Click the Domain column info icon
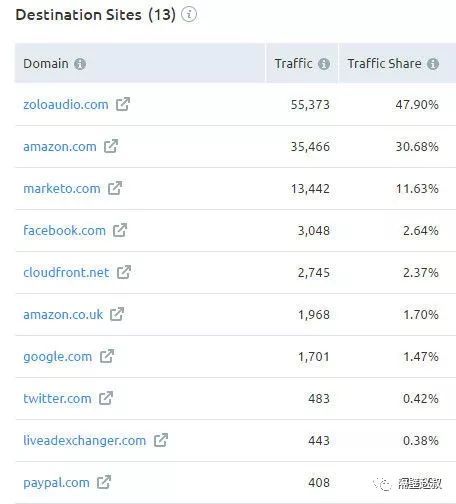This screenshot has width=456, height=504. 80,64
